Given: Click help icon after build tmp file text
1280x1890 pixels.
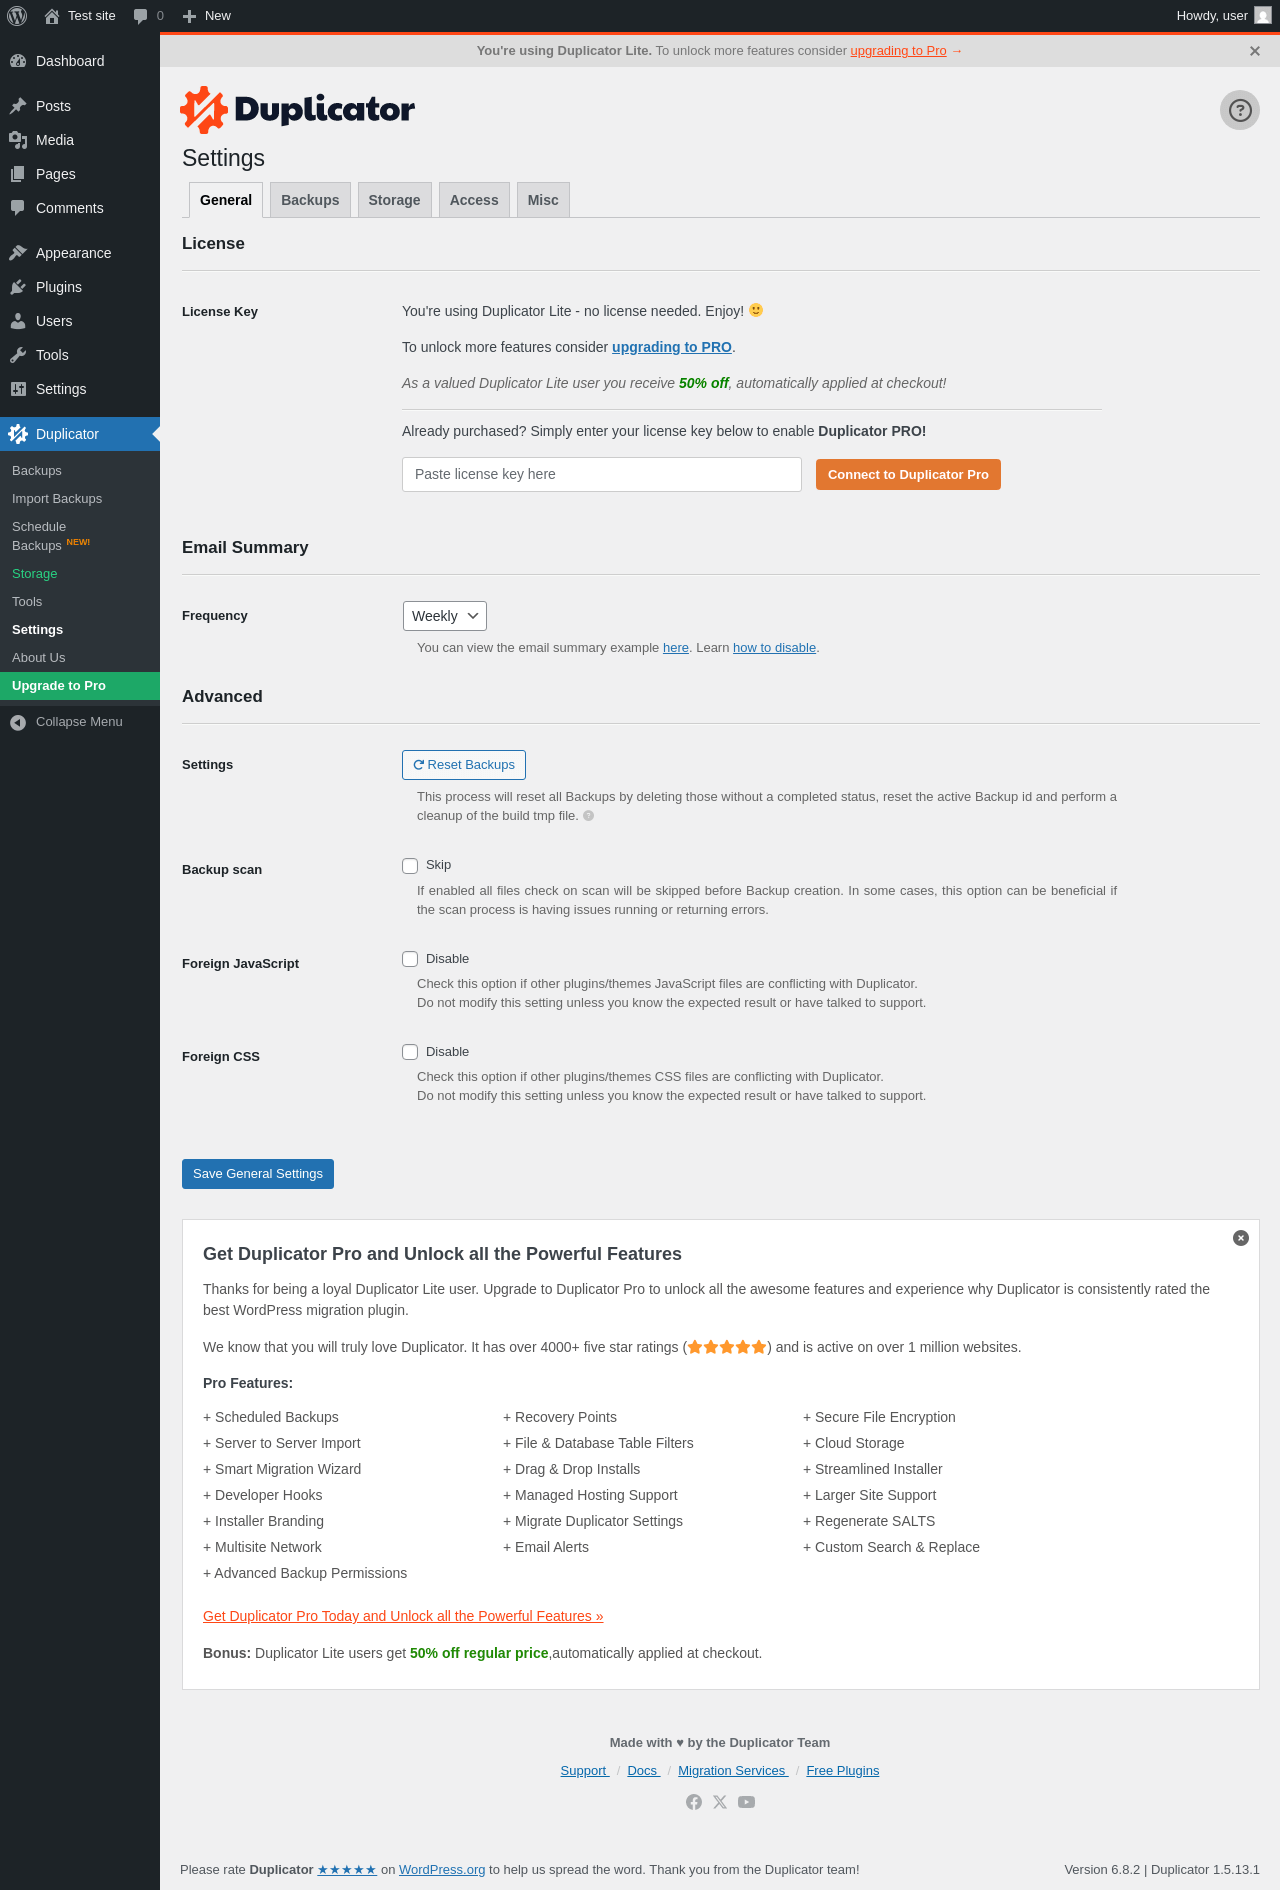Looking at the screenshot, I should 589,816.
